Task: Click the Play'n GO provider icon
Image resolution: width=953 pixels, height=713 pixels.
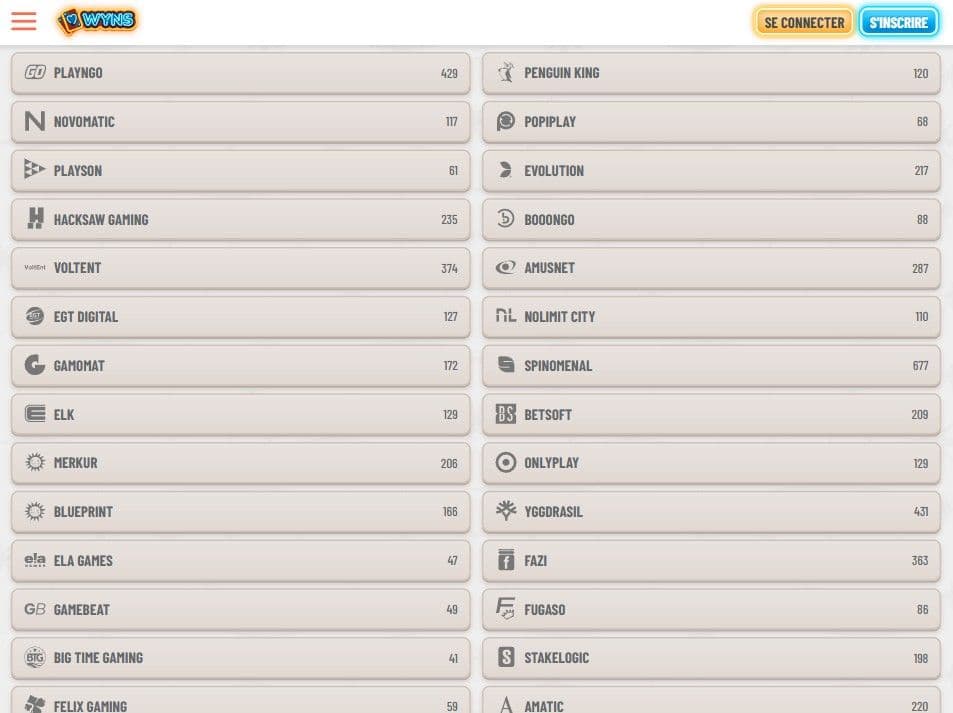Action: (35, 73)
